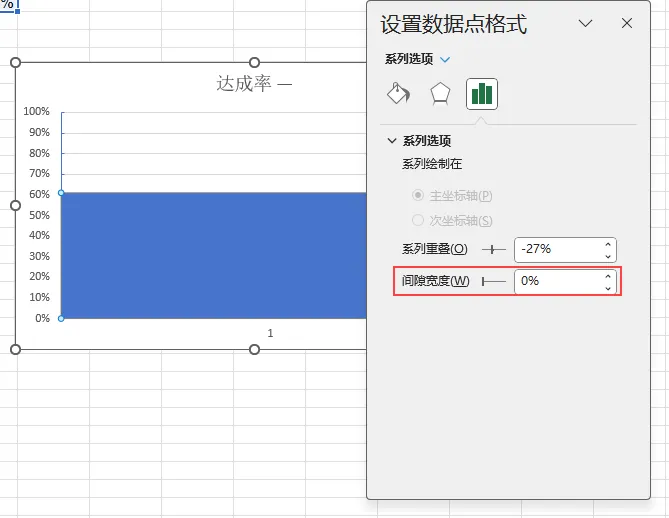Click the 系列重叠 slider handle
The width and height of the screenshot is (669, 518).
(492, 249)
